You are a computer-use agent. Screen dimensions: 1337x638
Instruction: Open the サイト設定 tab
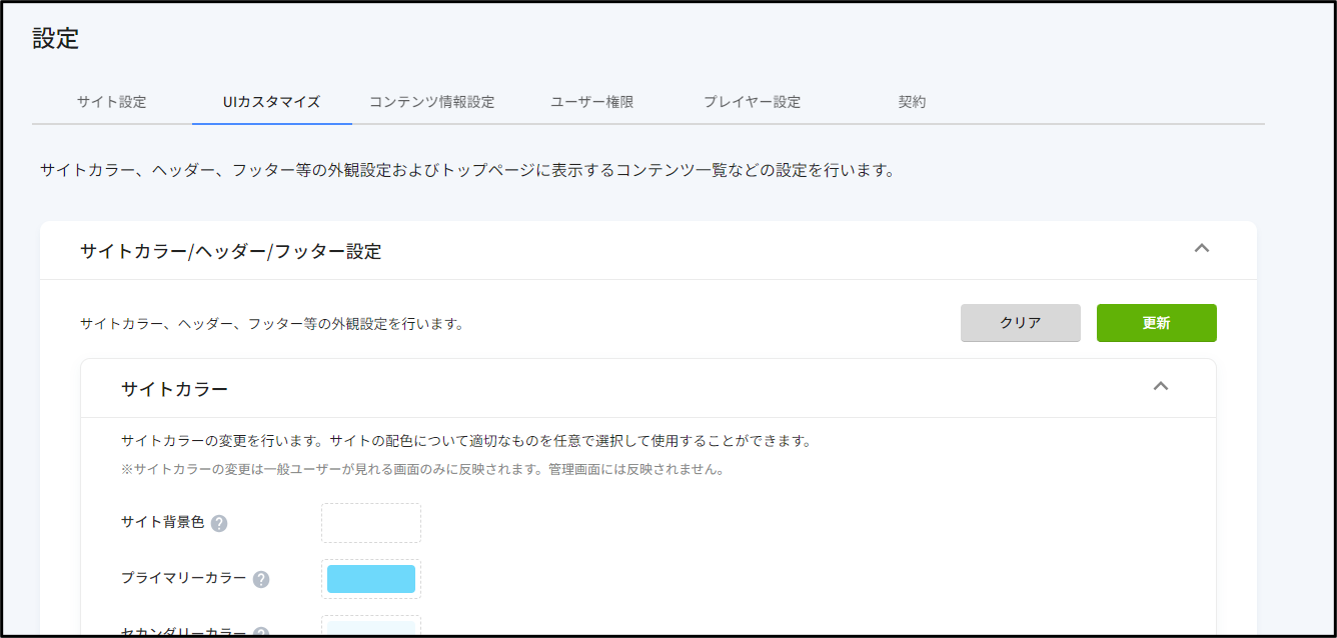tap(112, 102)
